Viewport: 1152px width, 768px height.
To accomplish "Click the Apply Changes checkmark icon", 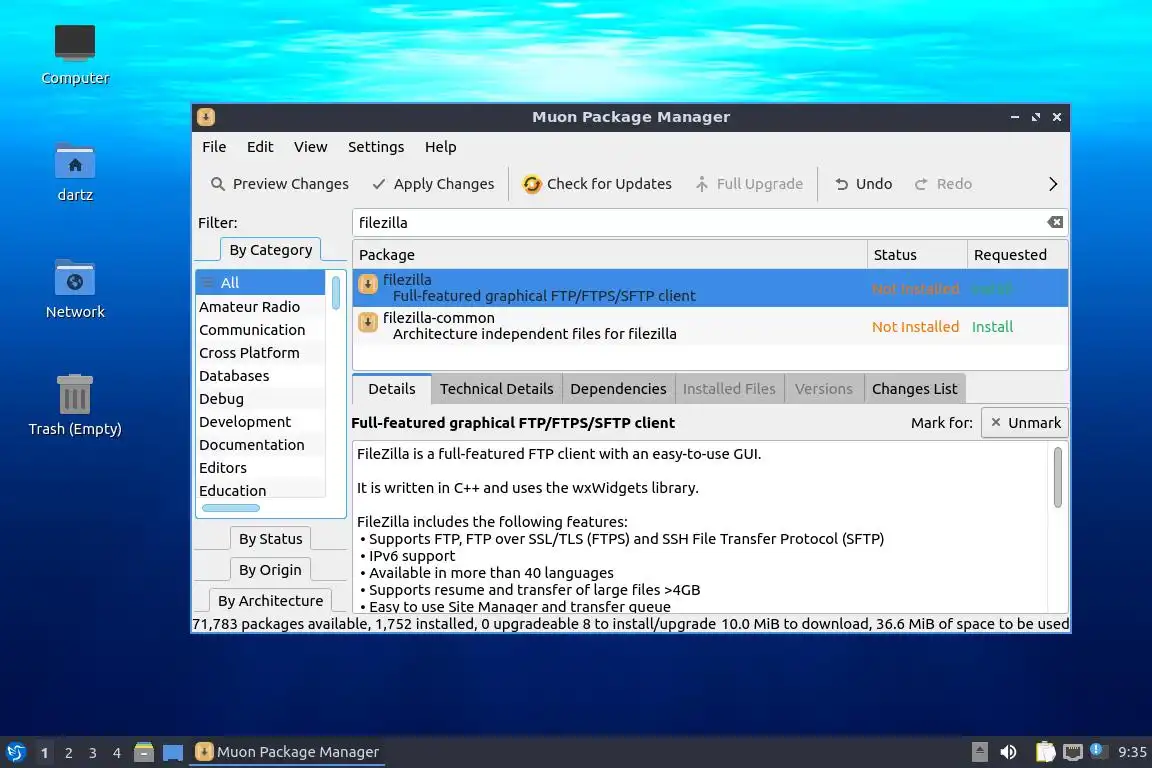I will click(378, 184).
